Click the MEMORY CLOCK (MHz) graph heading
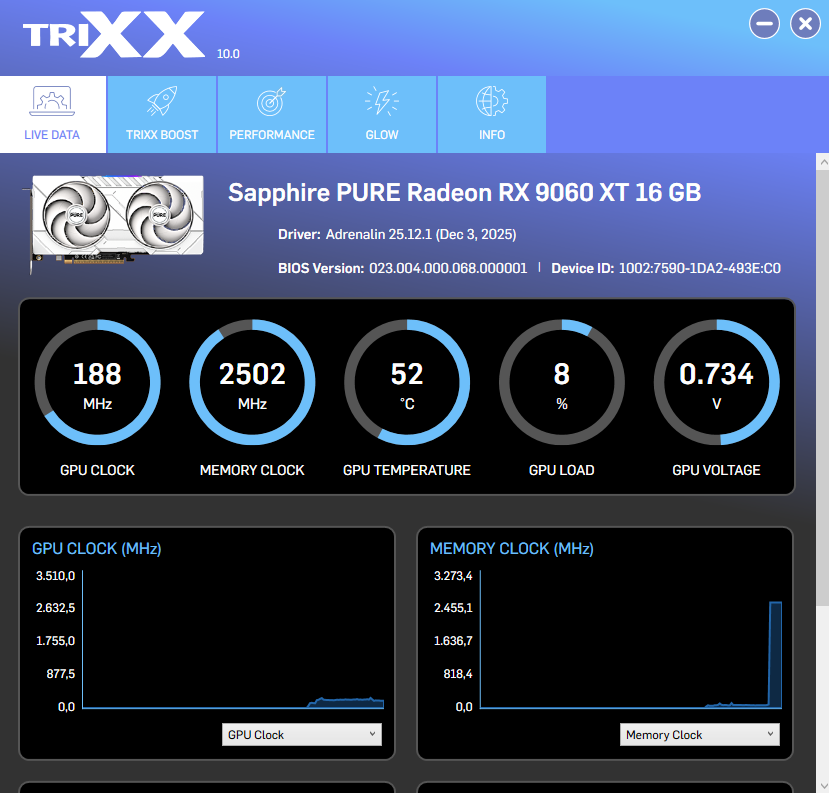This screenshot has width=829, height=793. pyautogui.click(x=512, y=549)
